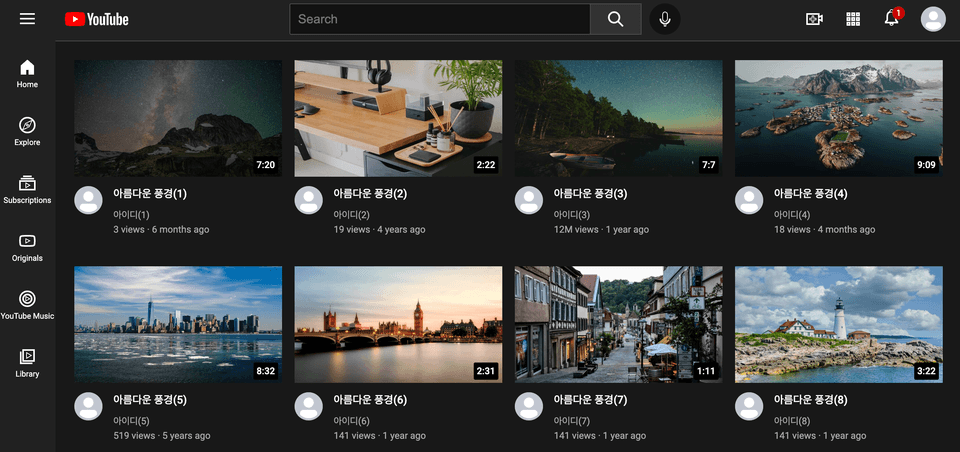Click the YouTube logo
Viewport: 960px width, 452px height.
tap(97, 20)
